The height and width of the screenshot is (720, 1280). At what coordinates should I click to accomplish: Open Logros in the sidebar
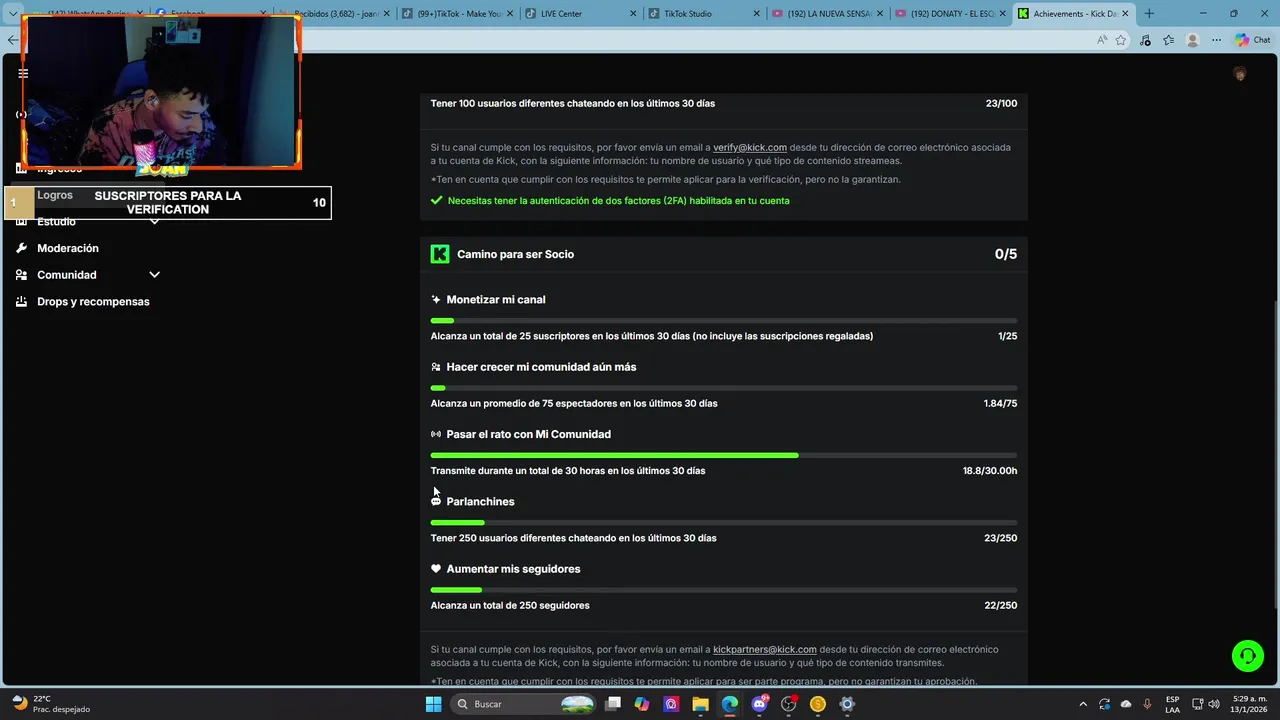coord(55,195)
